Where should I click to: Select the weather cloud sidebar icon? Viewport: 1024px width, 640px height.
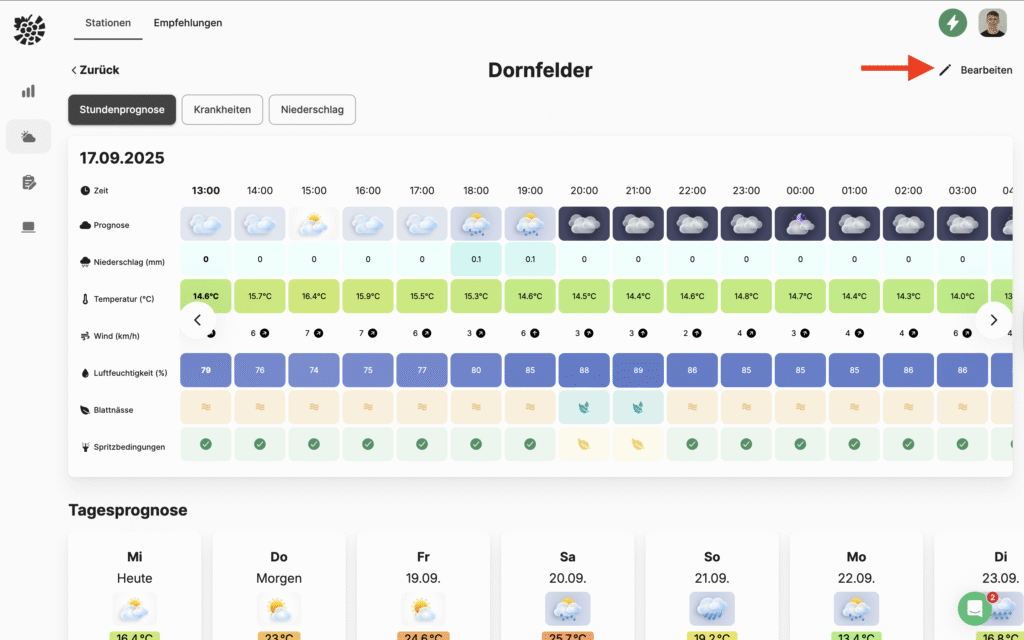click(x=28, y=137)
